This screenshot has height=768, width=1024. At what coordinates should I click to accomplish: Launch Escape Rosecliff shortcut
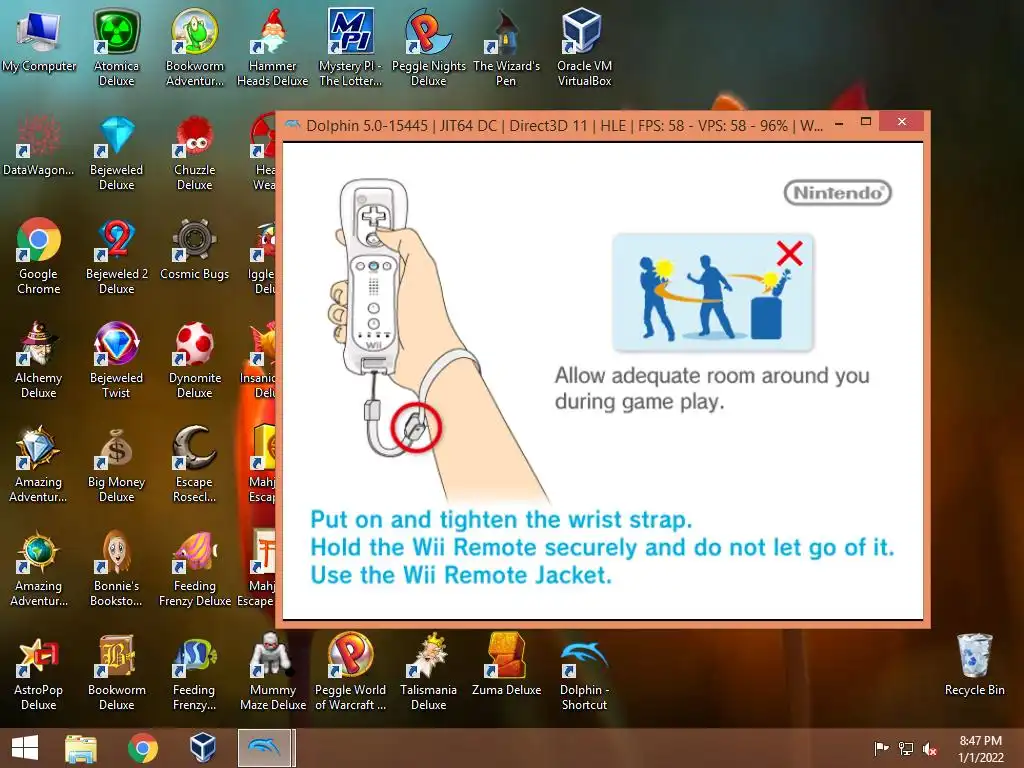195,464
